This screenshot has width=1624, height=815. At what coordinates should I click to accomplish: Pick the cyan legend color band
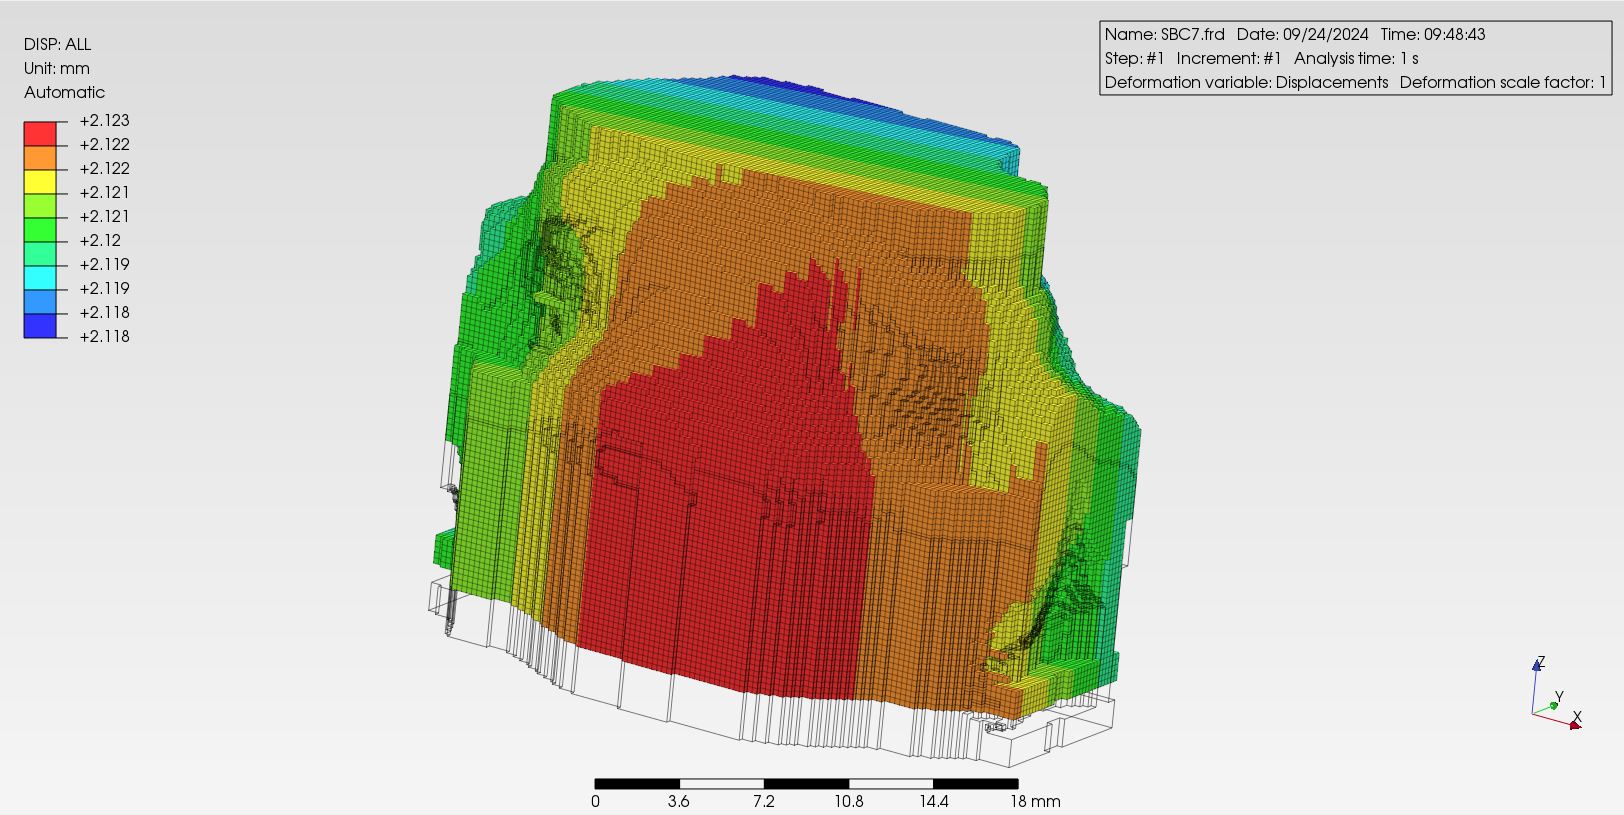point(40,277)
